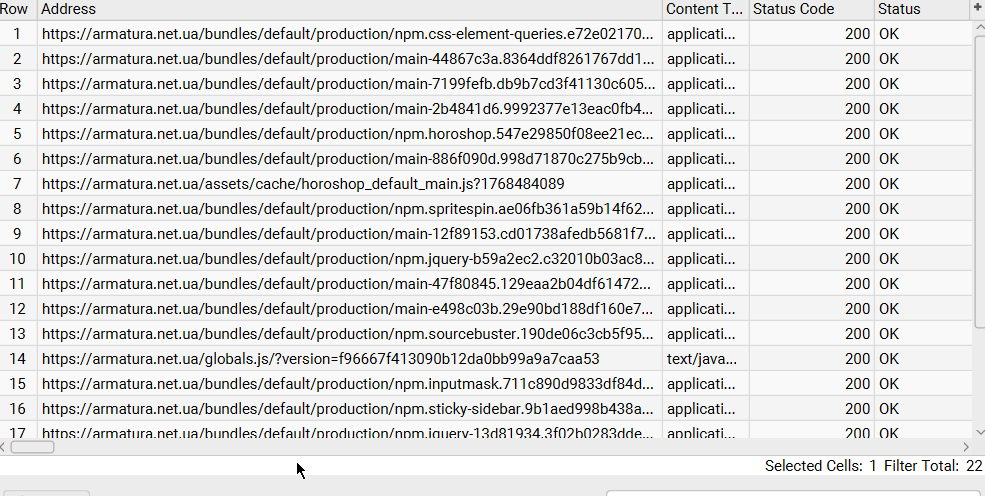Sort by the Content Type column header
This screenshot has height=496, width=985.
click(x=704, y=9)
